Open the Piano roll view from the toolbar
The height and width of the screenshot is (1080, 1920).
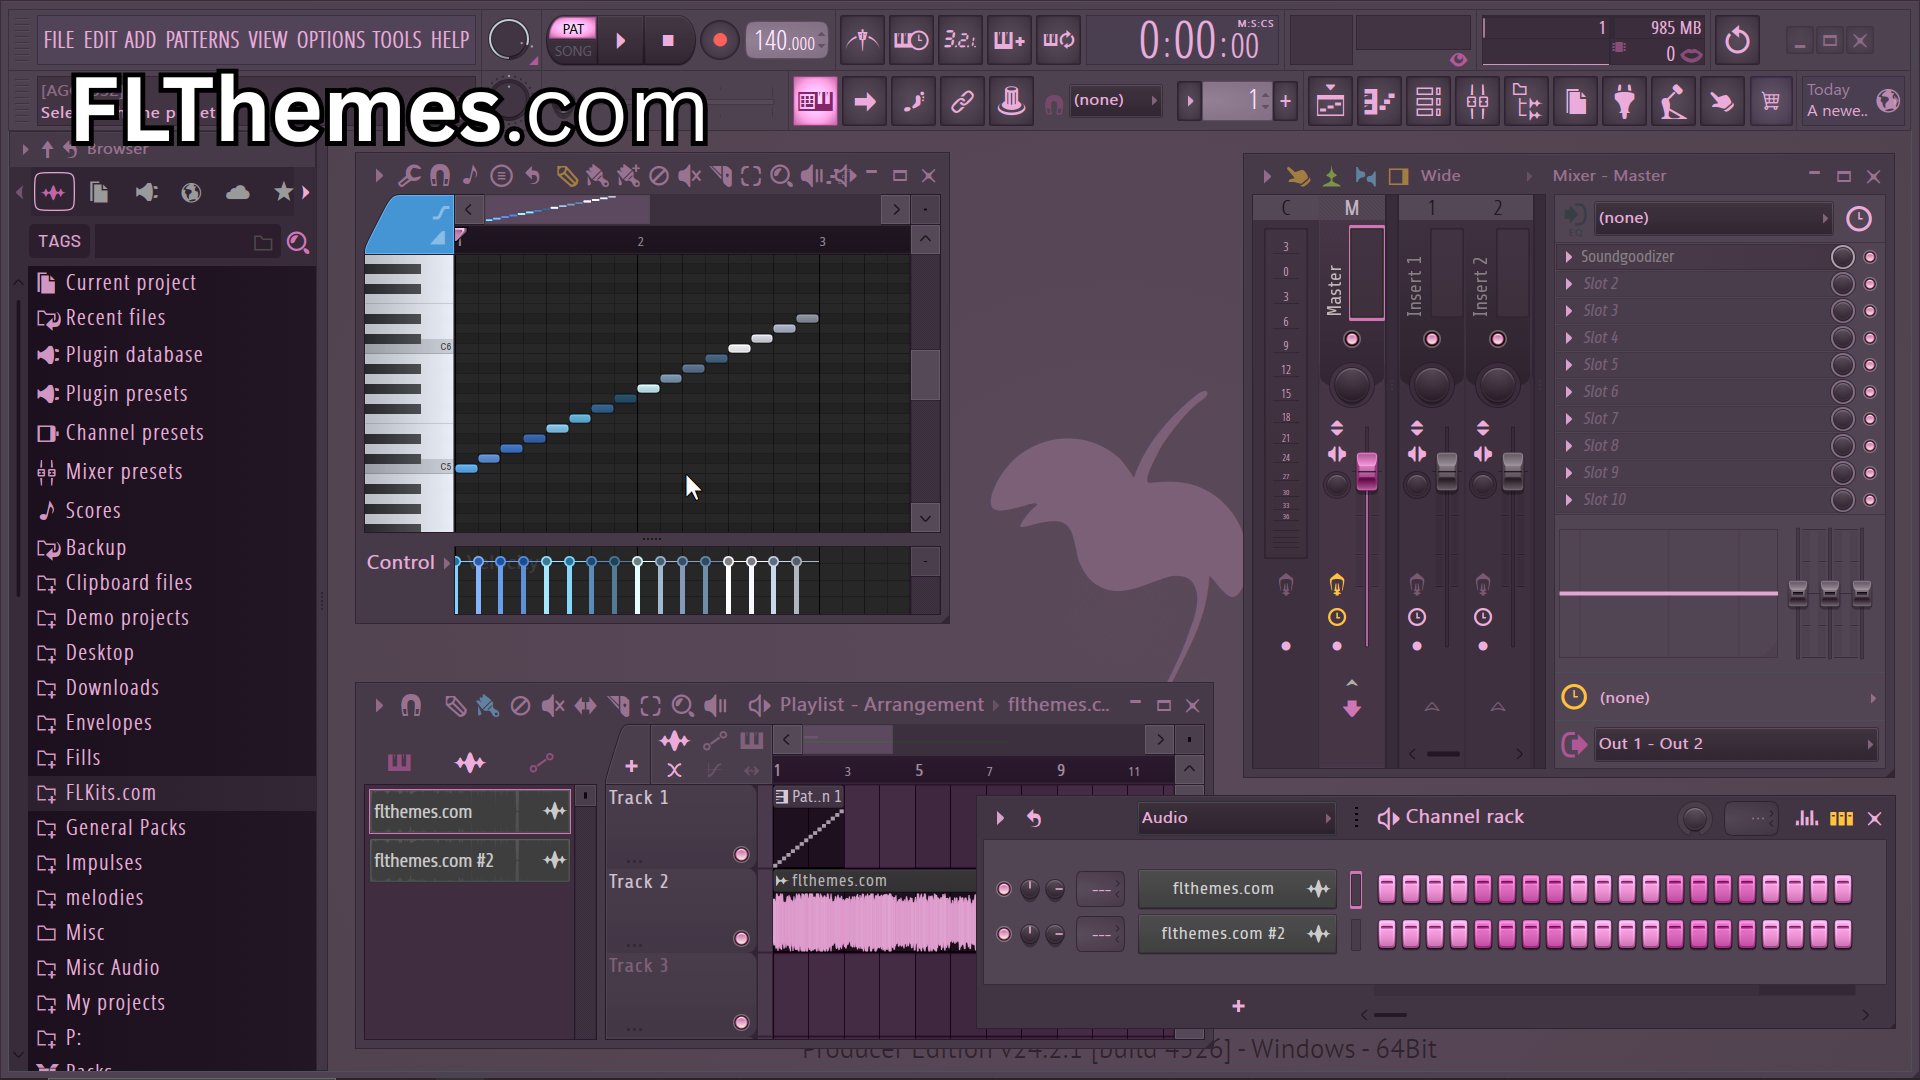pos(1379,101)
